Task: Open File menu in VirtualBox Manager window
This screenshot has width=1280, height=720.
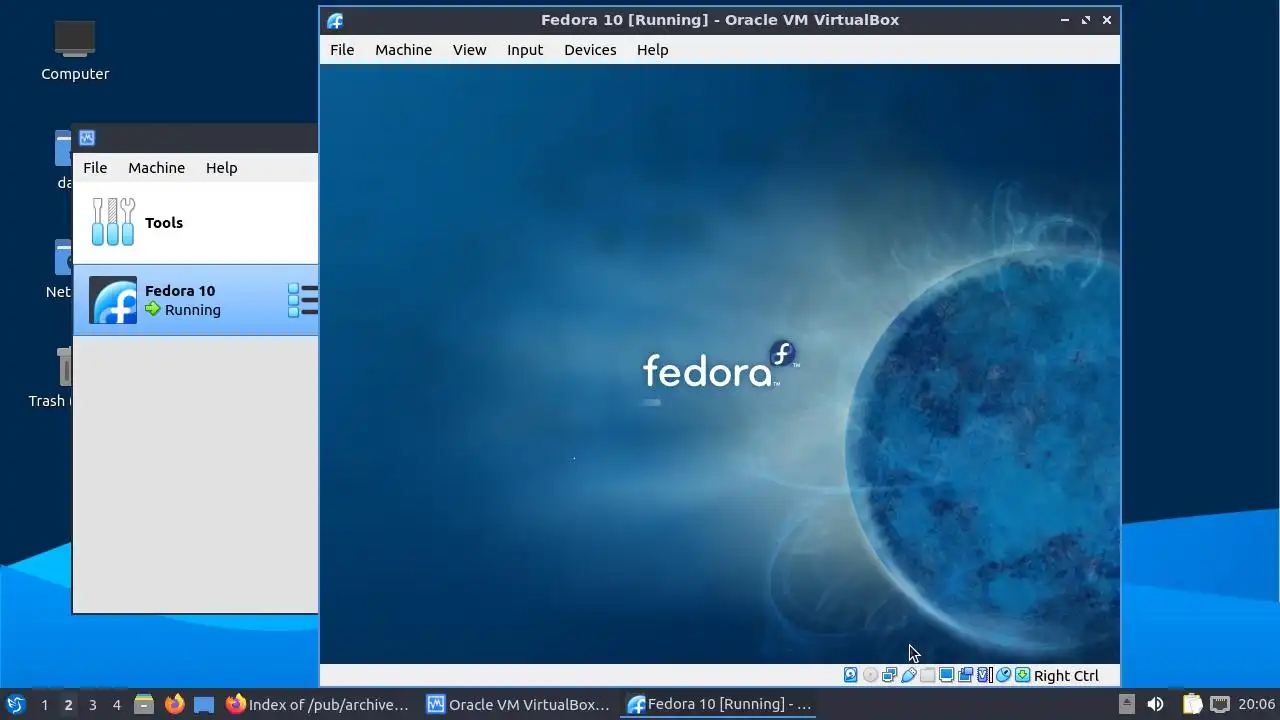Action: (x=95, y=168)
